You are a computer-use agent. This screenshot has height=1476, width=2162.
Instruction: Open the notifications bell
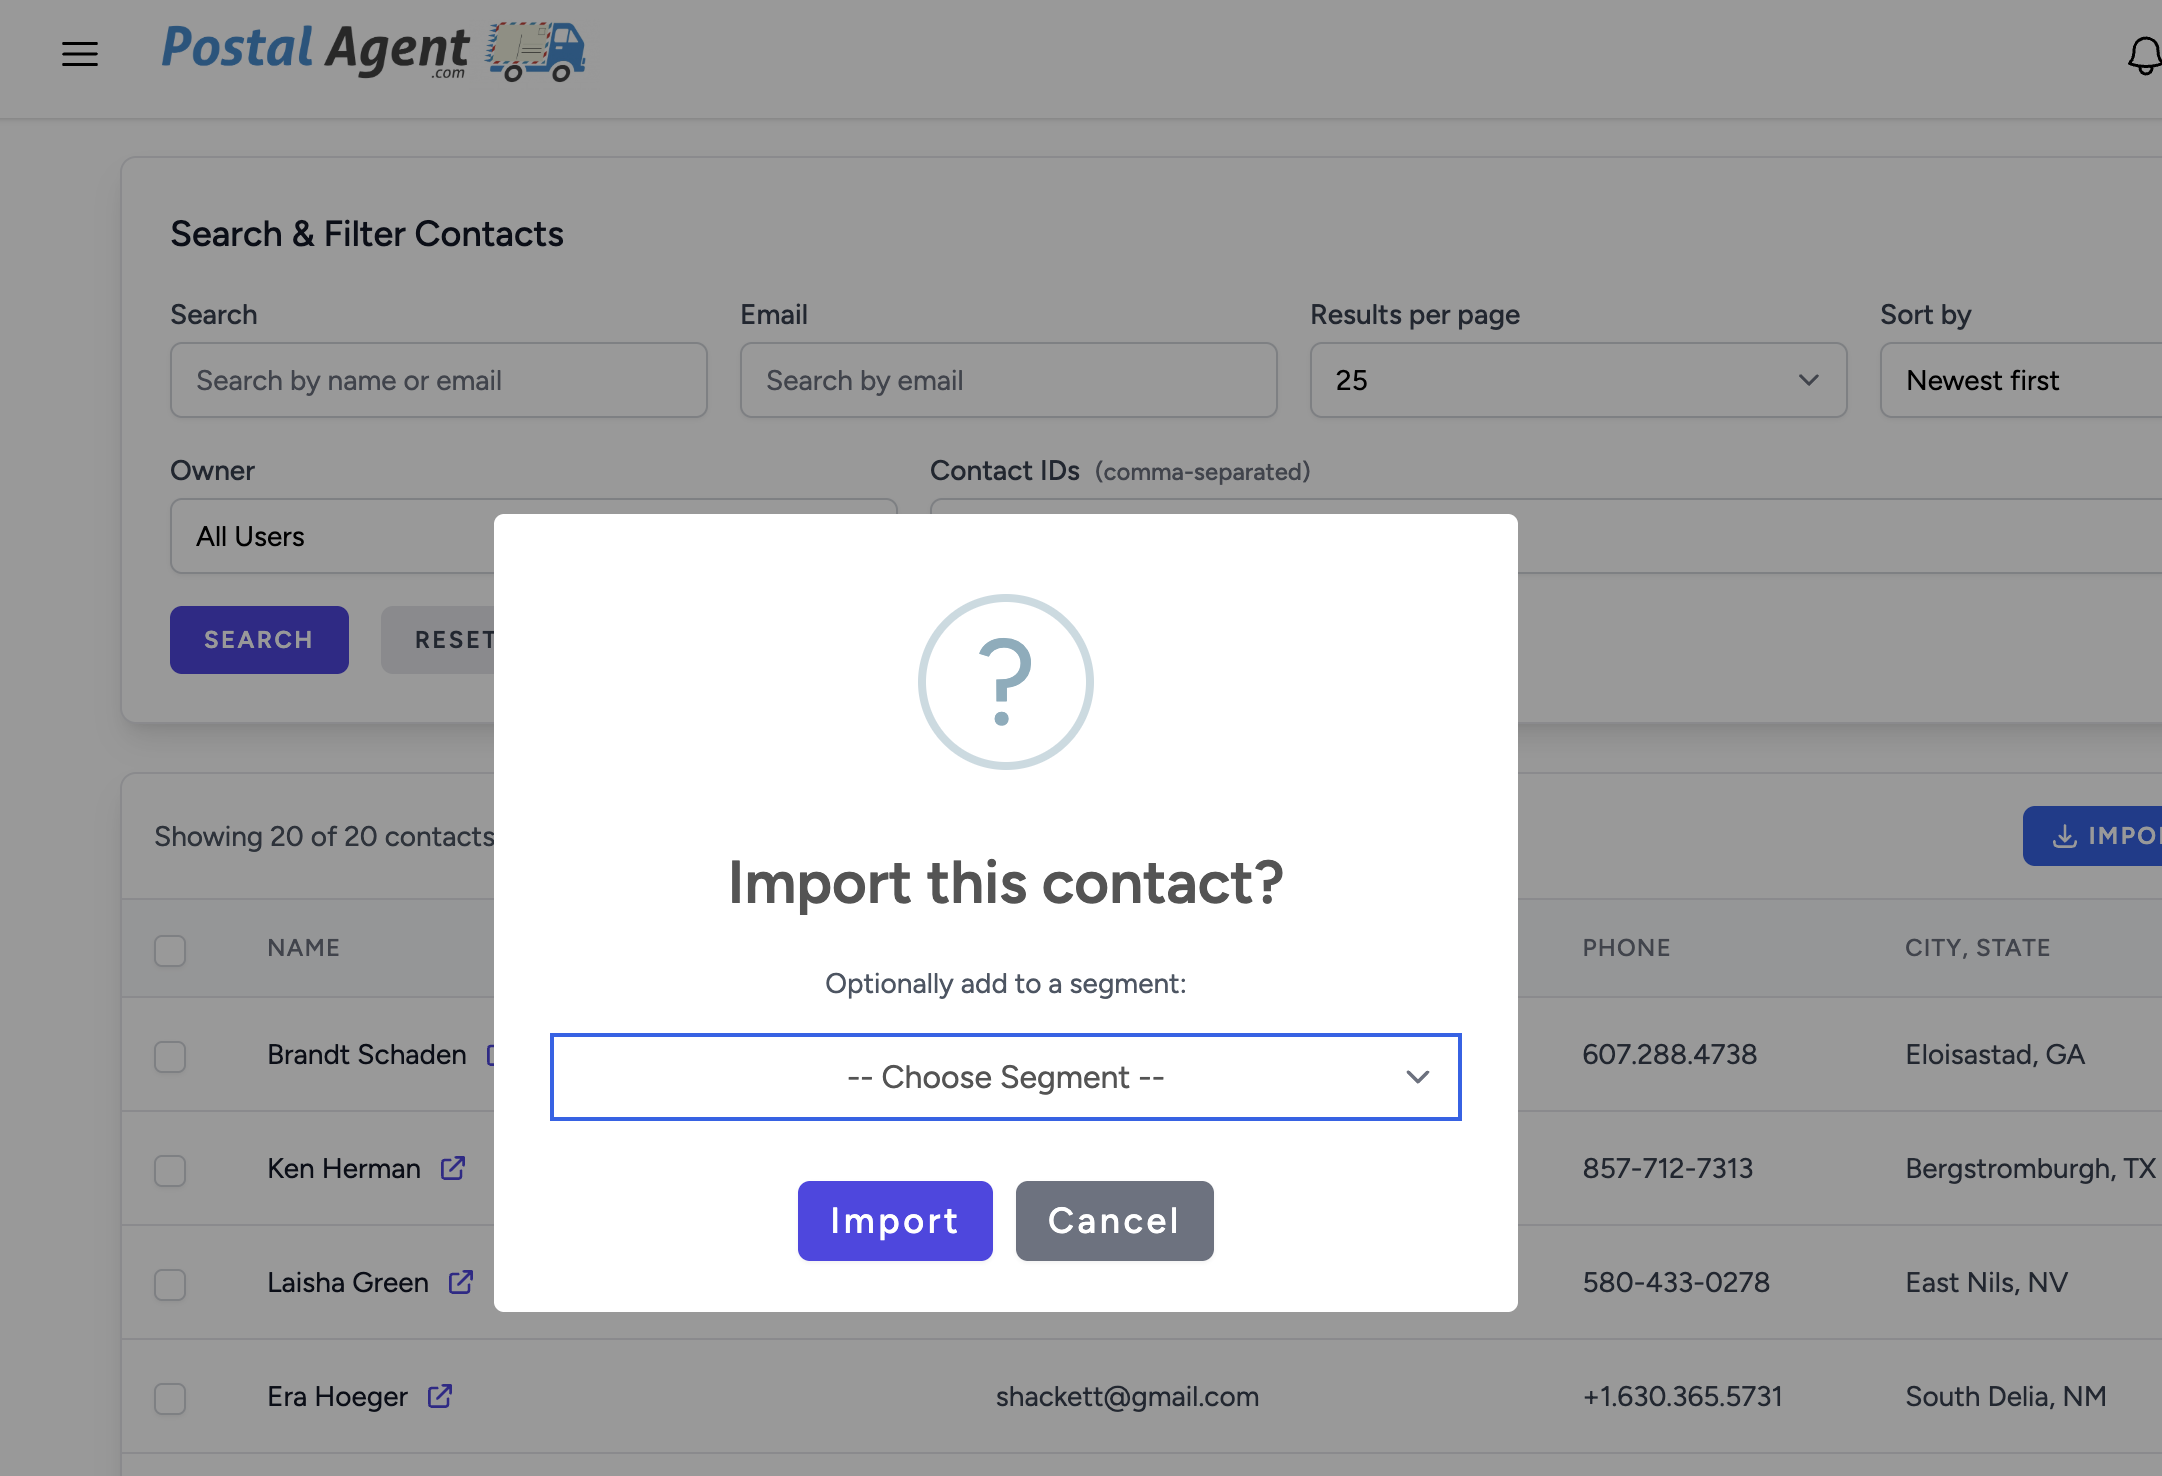[x=2144, y=56]
